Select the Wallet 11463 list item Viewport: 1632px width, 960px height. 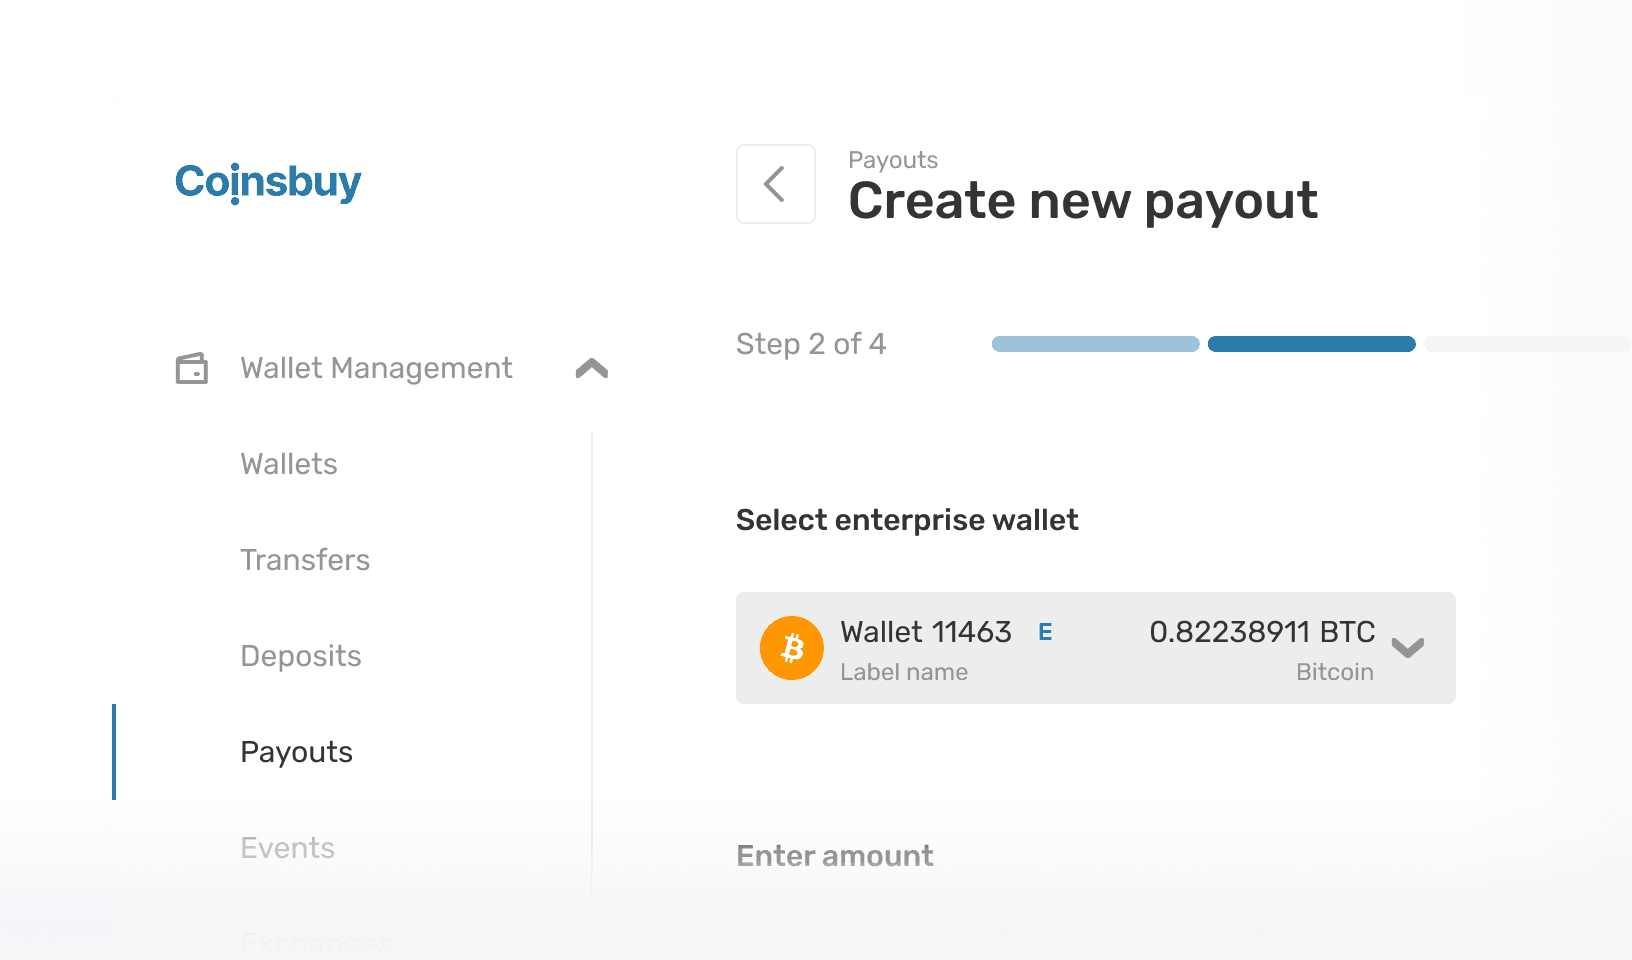(1095, 648)
